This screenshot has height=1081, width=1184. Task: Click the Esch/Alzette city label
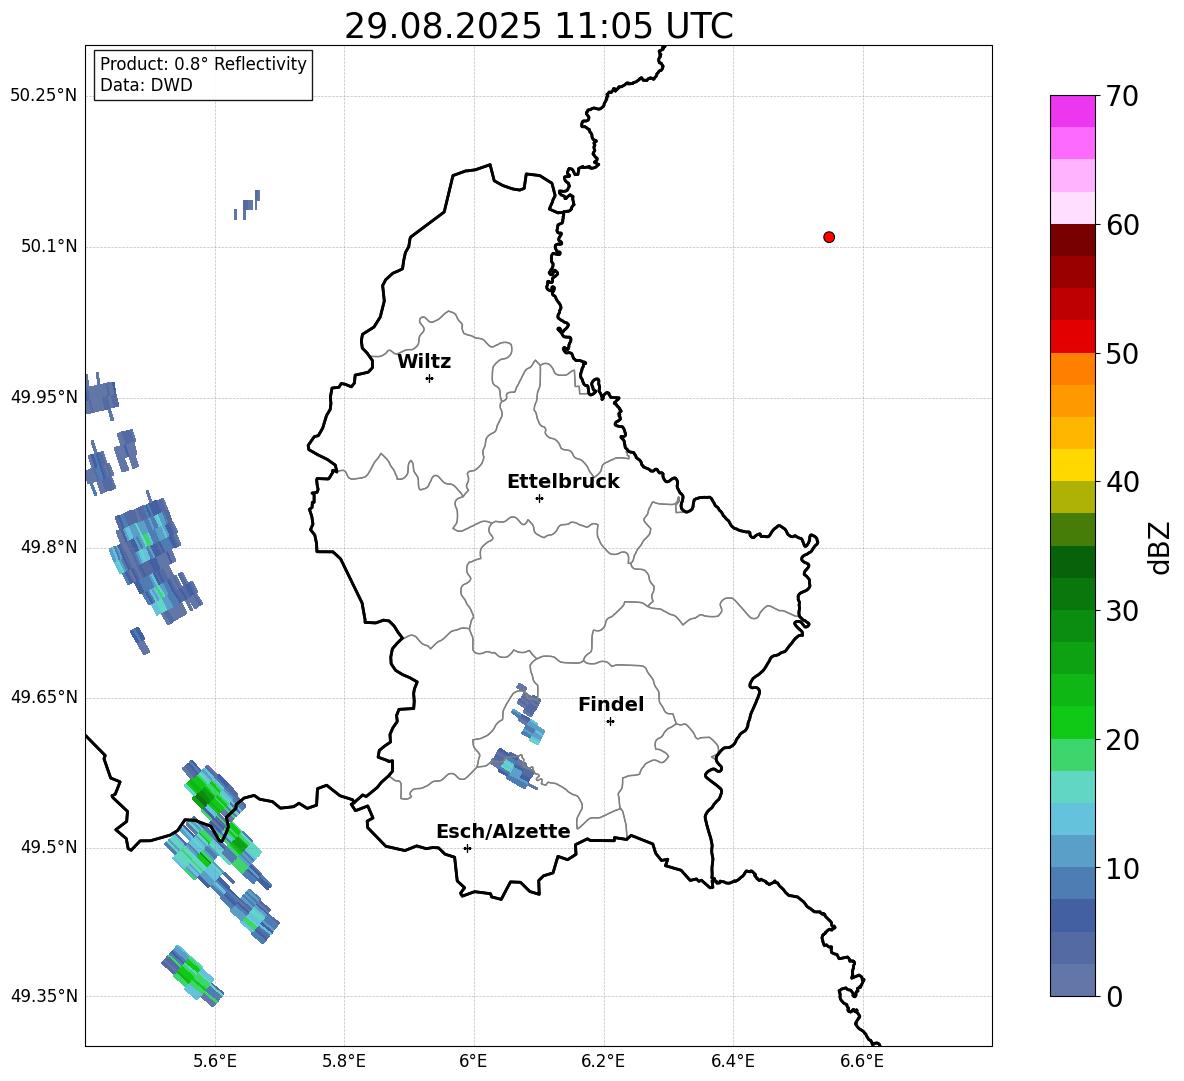[x=503, y=831]
